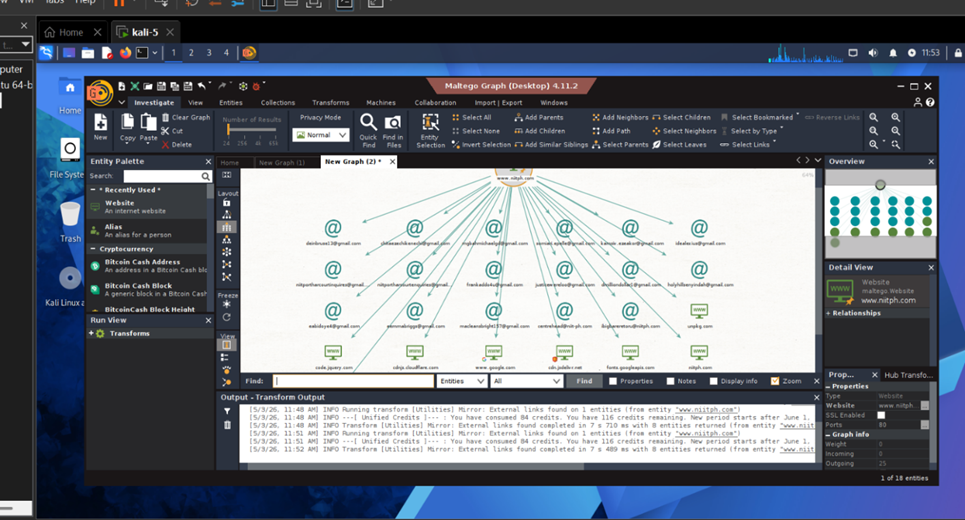
Task: Create a new graph with New icon
Action: pyautogui.click(x=100, y=122)
